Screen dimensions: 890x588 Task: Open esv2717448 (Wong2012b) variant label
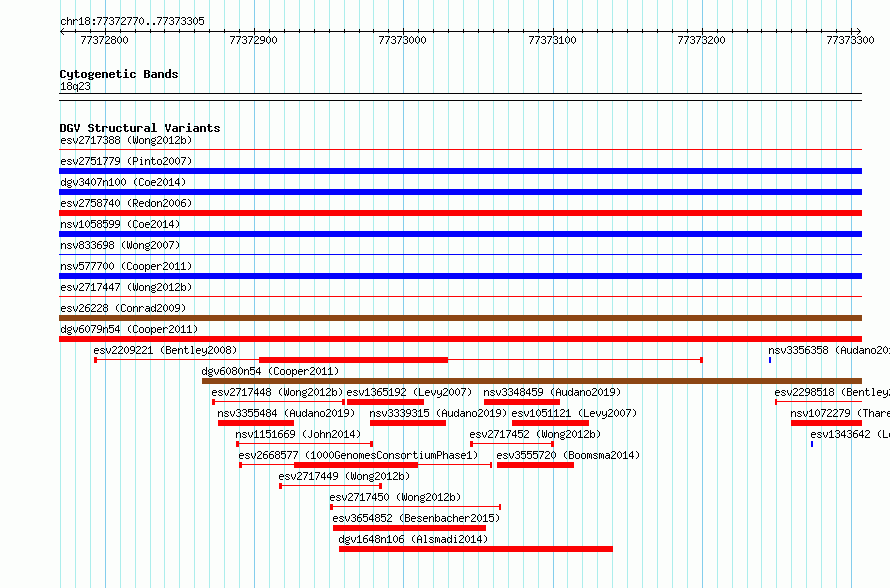(278, 392)
